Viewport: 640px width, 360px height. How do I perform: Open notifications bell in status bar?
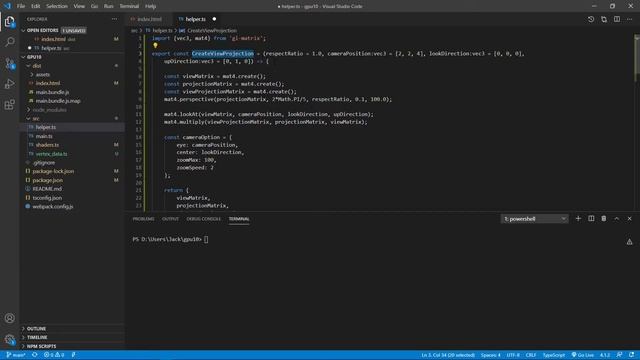(x=631, y=355)
